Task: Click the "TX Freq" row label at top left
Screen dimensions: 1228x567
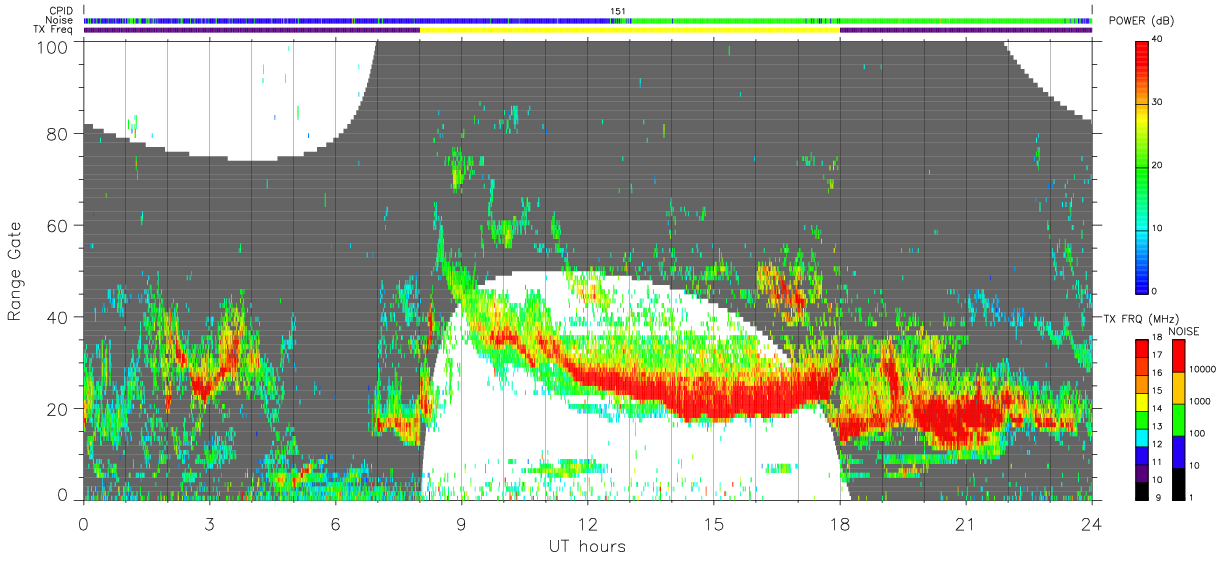Action: point(54,30)
